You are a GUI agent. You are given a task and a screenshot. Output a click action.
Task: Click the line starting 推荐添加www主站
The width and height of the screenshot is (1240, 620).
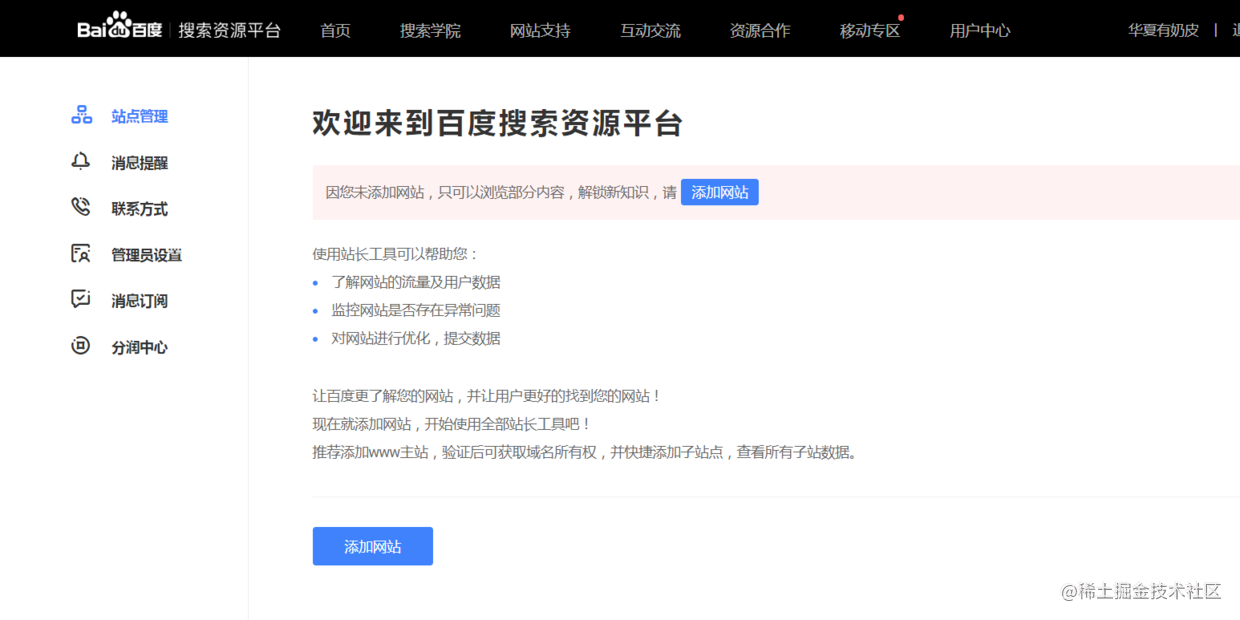coord(586,452)
